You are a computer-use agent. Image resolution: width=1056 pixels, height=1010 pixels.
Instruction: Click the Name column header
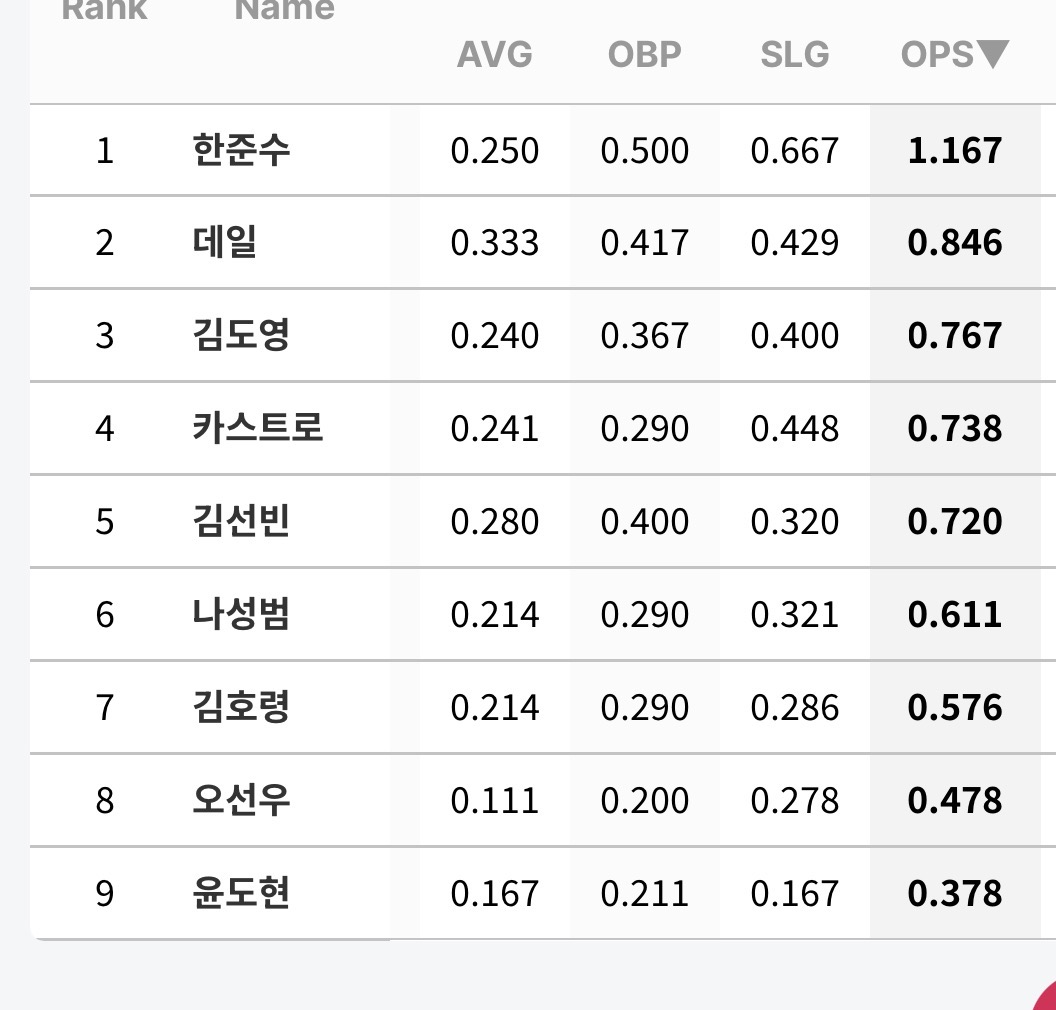tap(284, 9)
